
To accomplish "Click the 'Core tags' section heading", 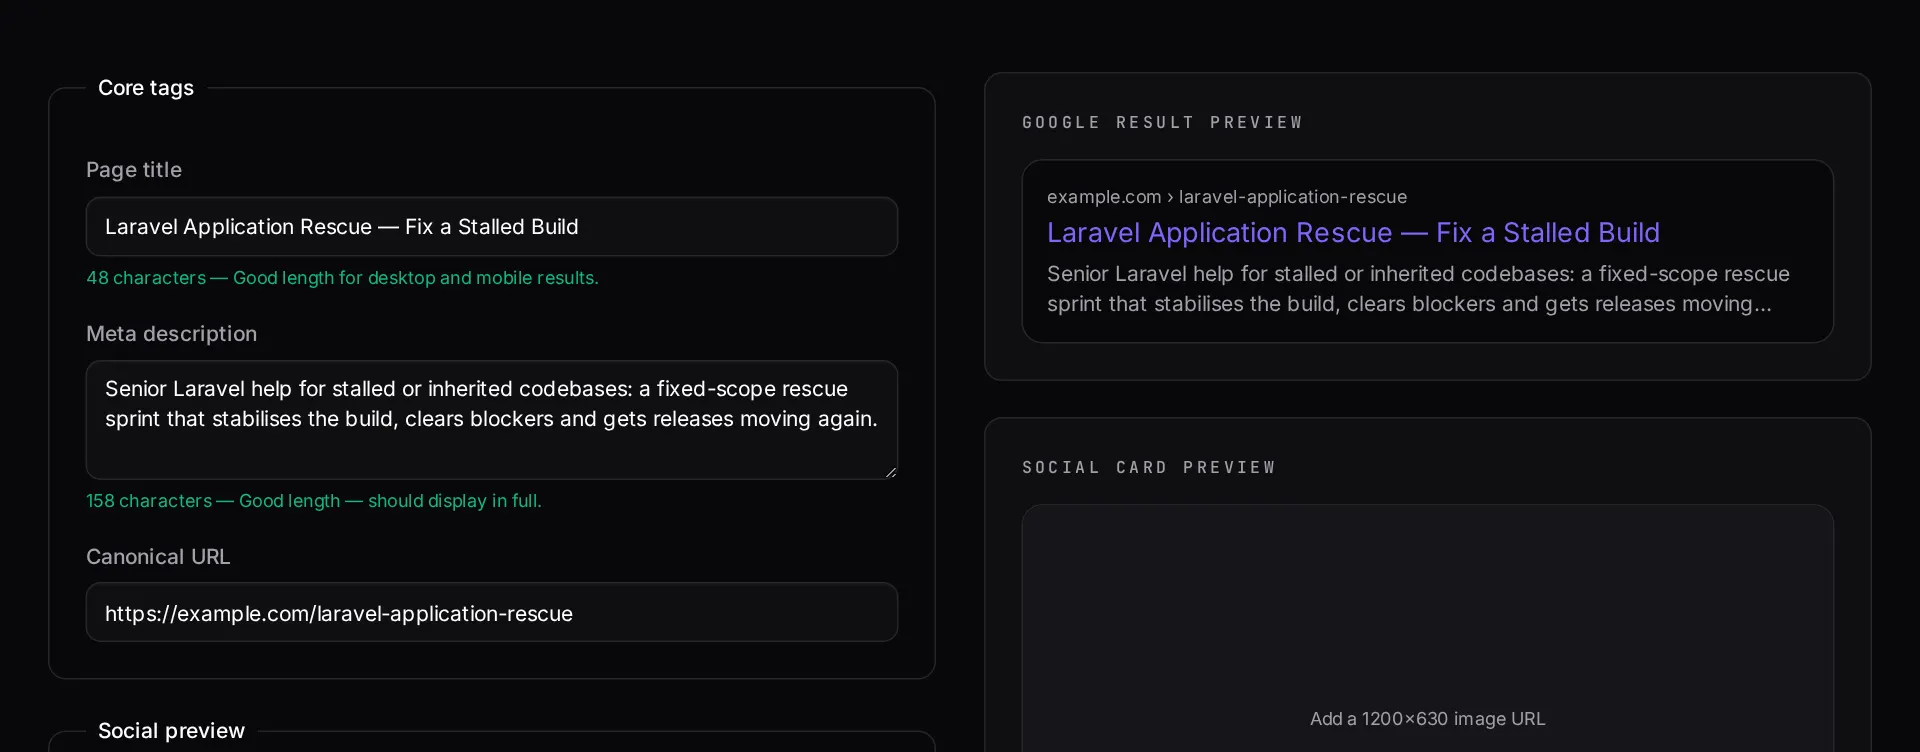I will pyautogui.click(x=146, y=88).
